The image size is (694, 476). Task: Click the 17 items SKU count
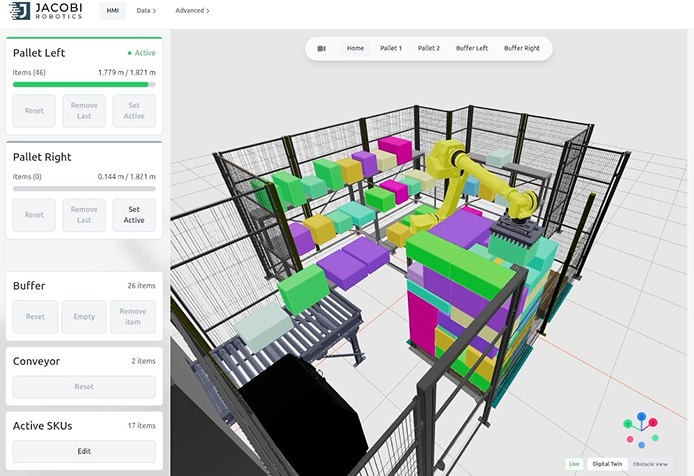pyautogui.click(x=142, y=426)
